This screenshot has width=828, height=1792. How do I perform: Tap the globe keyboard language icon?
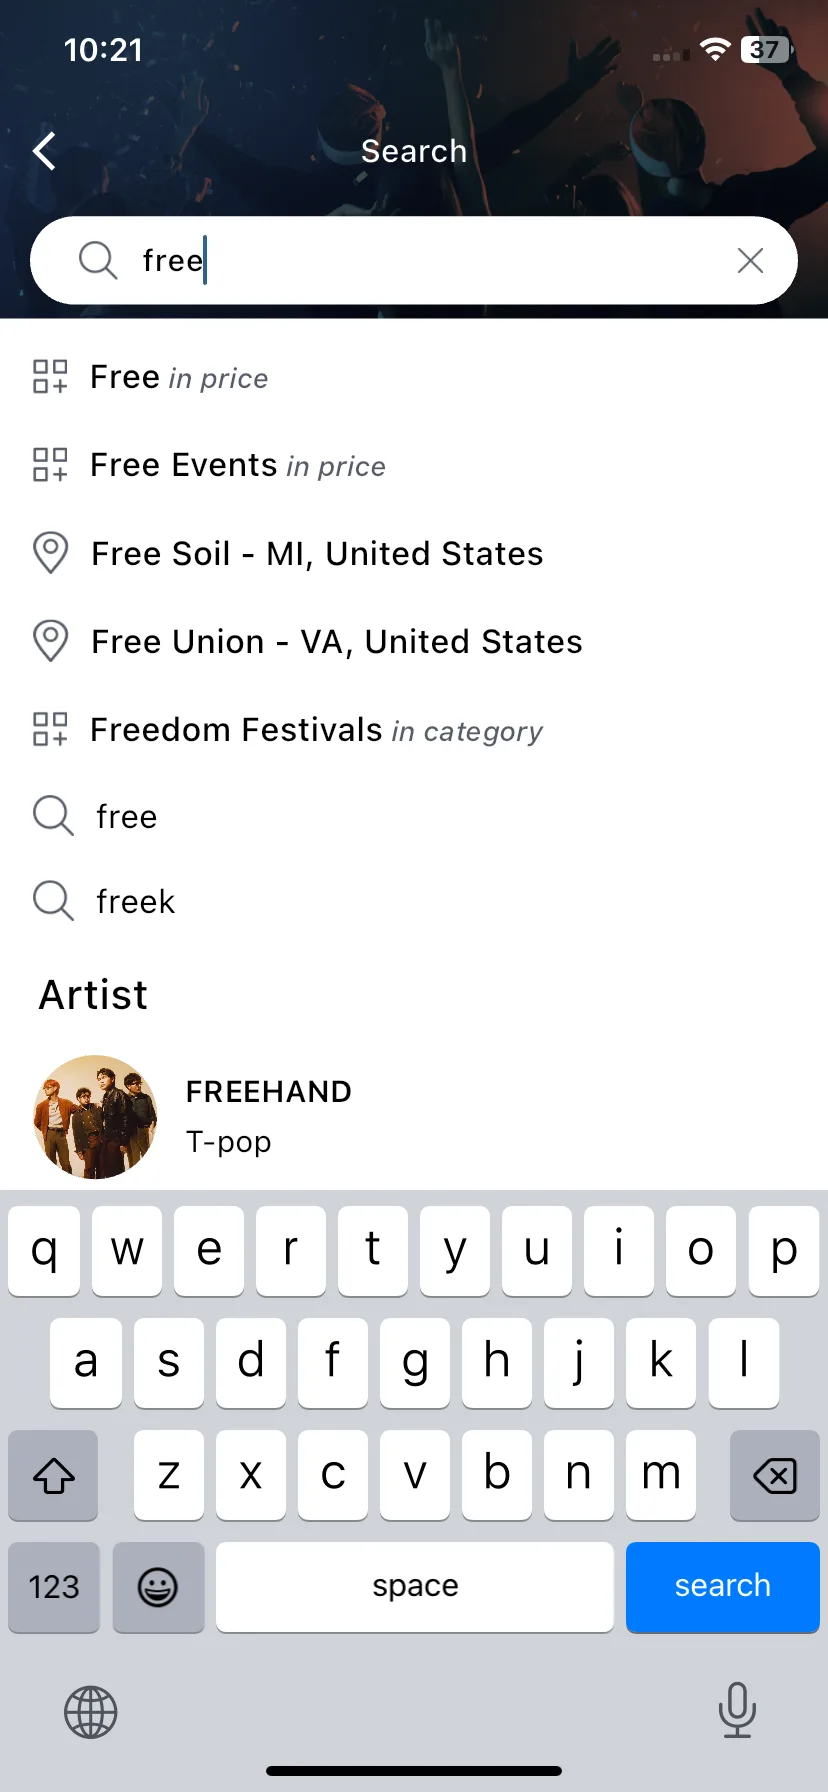pyautogui.click(x=91, y=1712)
